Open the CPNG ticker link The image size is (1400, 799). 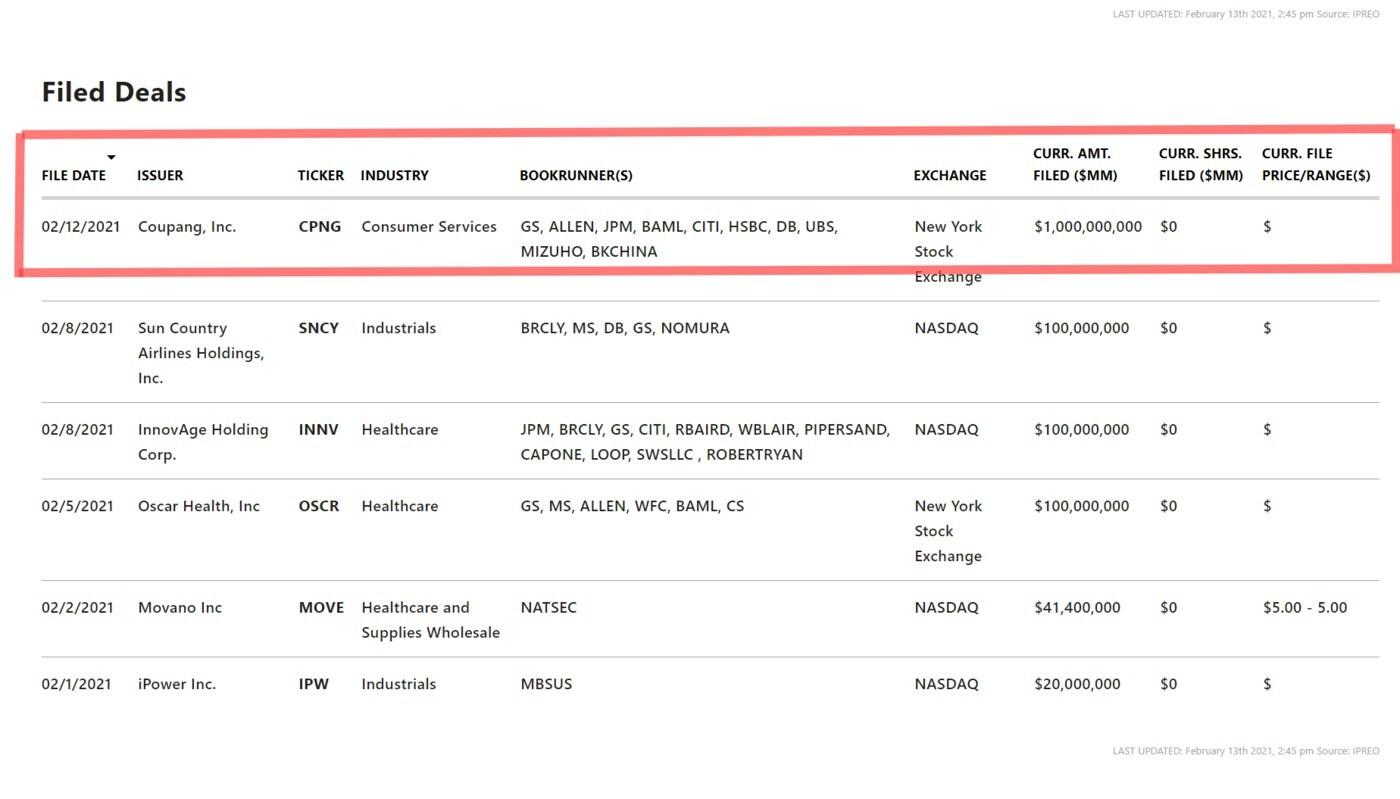[x=319, y=227]
